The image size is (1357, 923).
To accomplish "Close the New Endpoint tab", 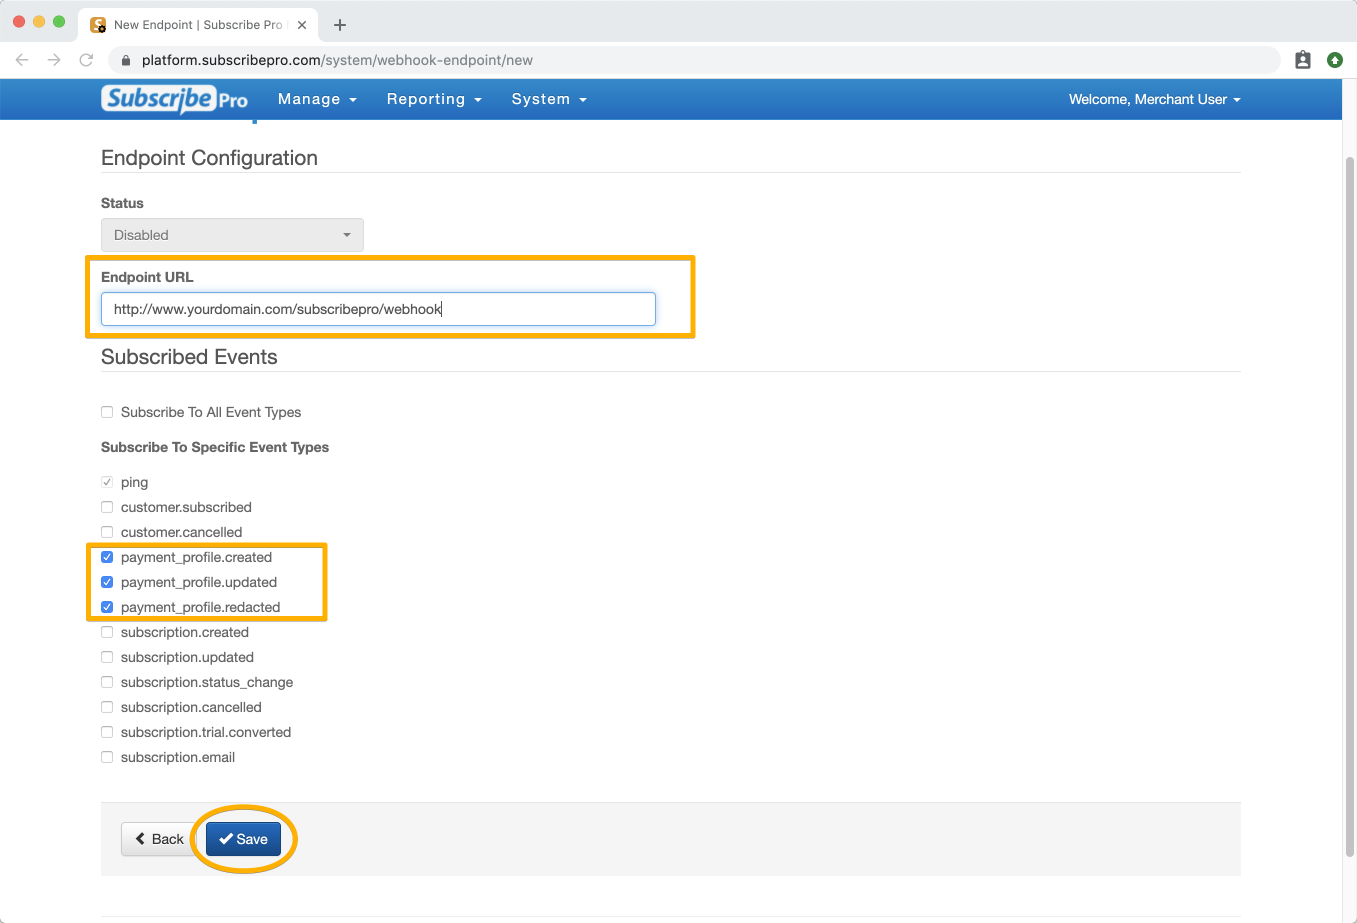I will [x=302, y=25].
